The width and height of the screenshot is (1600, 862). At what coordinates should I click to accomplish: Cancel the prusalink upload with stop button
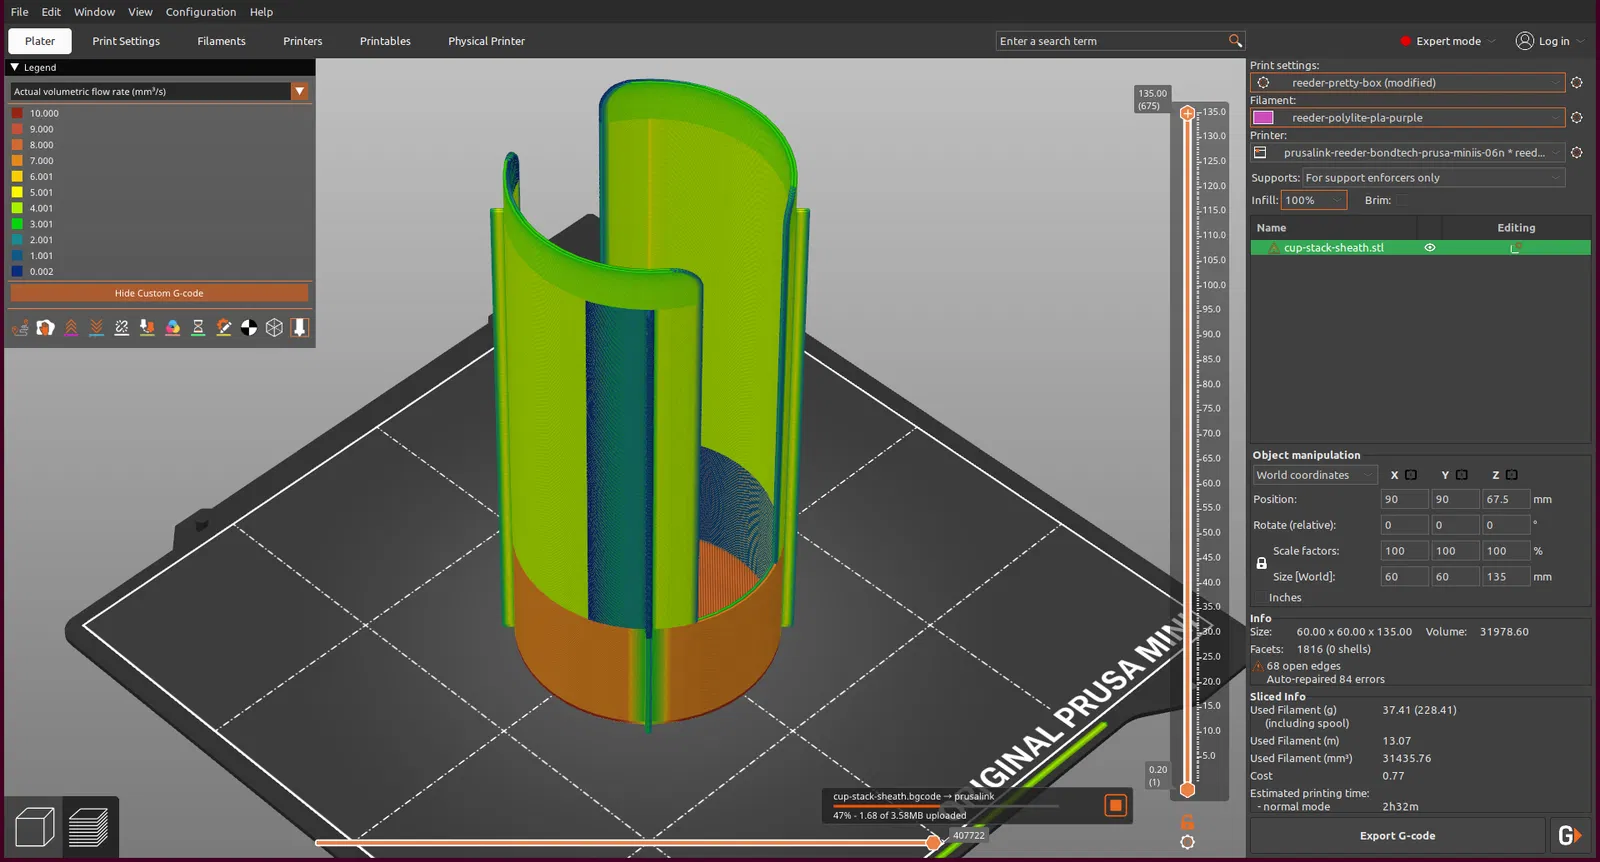[1115, 806]
